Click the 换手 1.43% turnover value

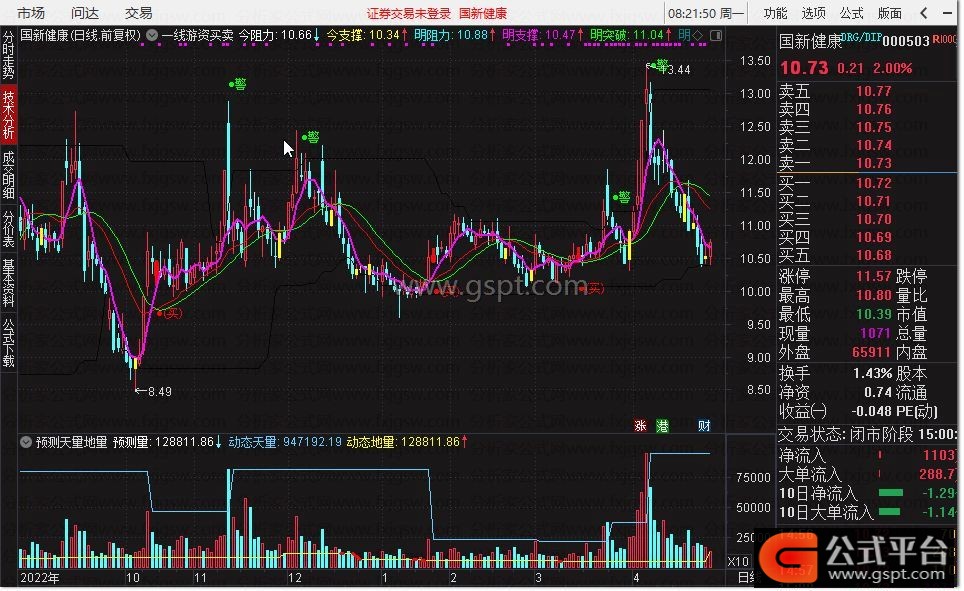[x=872, y=373]
